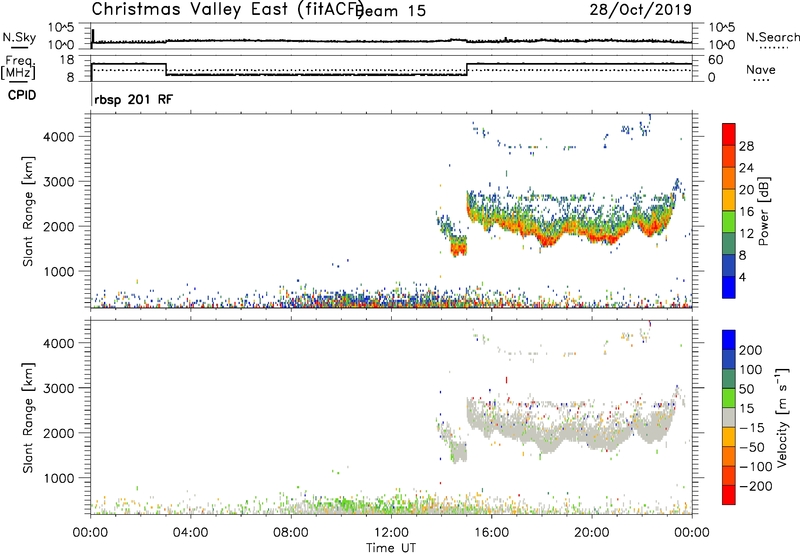Pick the red bottom segment of Velocity colorbar
The image size is (800, 554).
pyautogui.click(x=729, y=495)
